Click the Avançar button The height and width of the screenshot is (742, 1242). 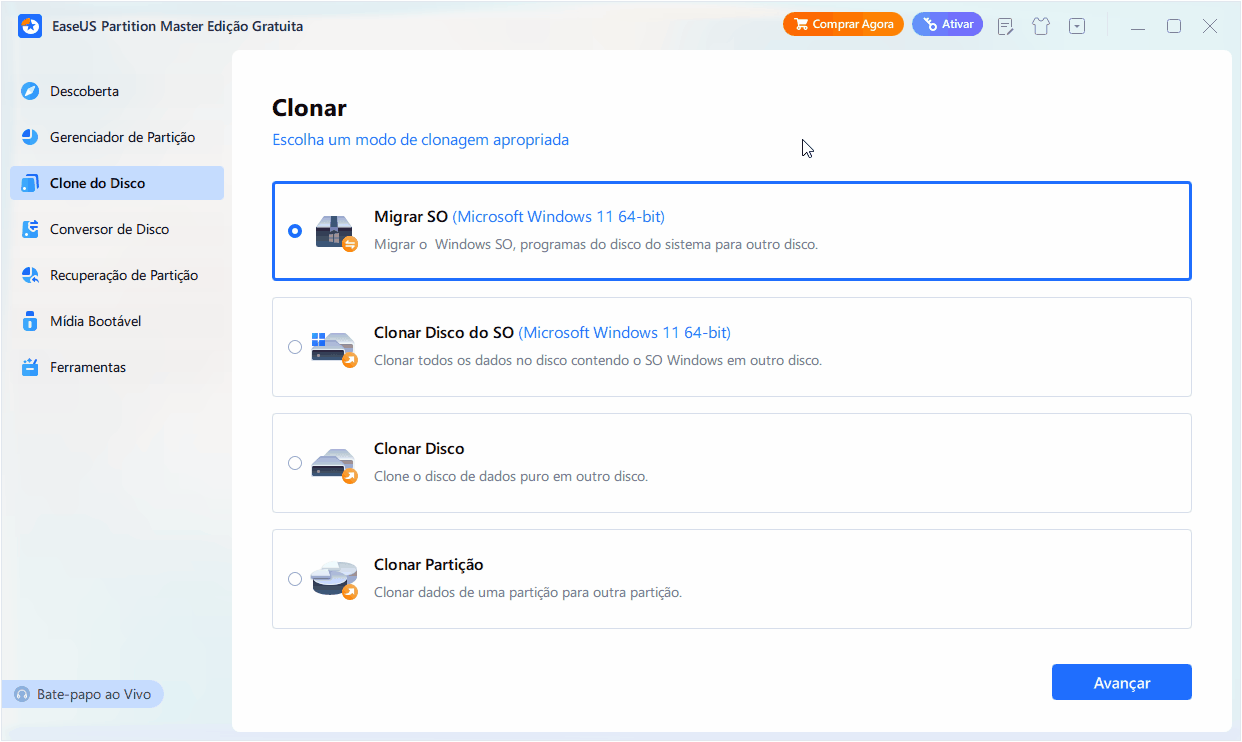click(x=1121, y=682)
